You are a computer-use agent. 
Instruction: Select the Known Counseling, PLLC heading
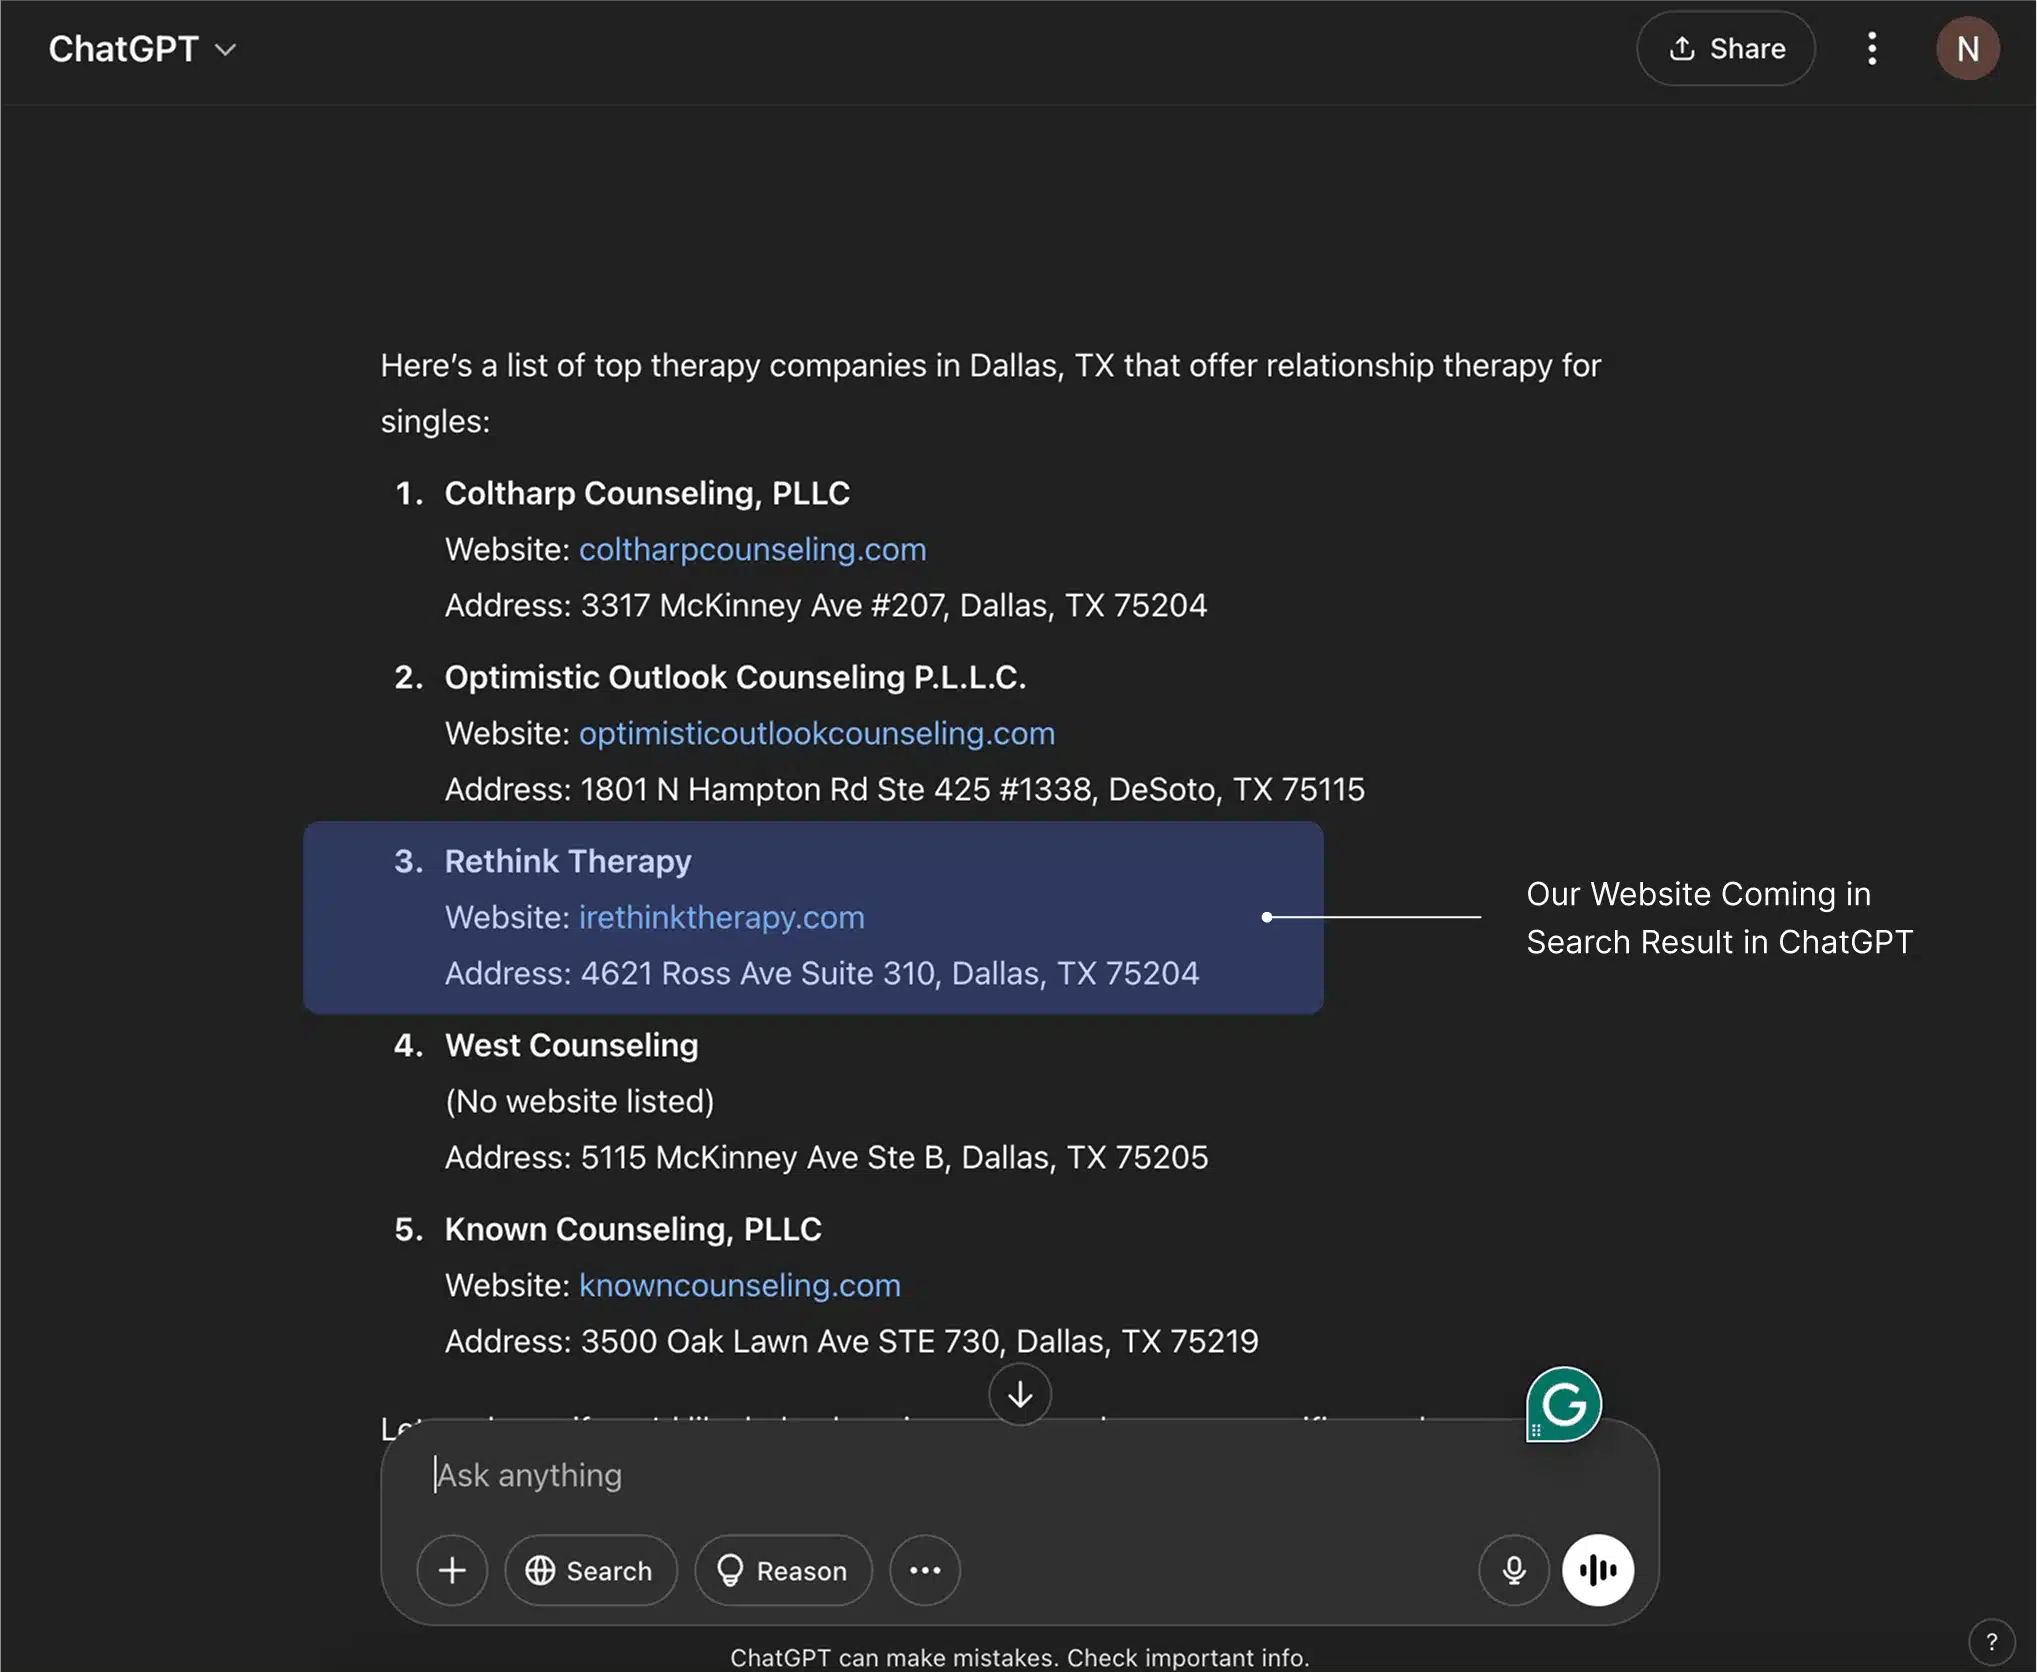(633, 1229)
